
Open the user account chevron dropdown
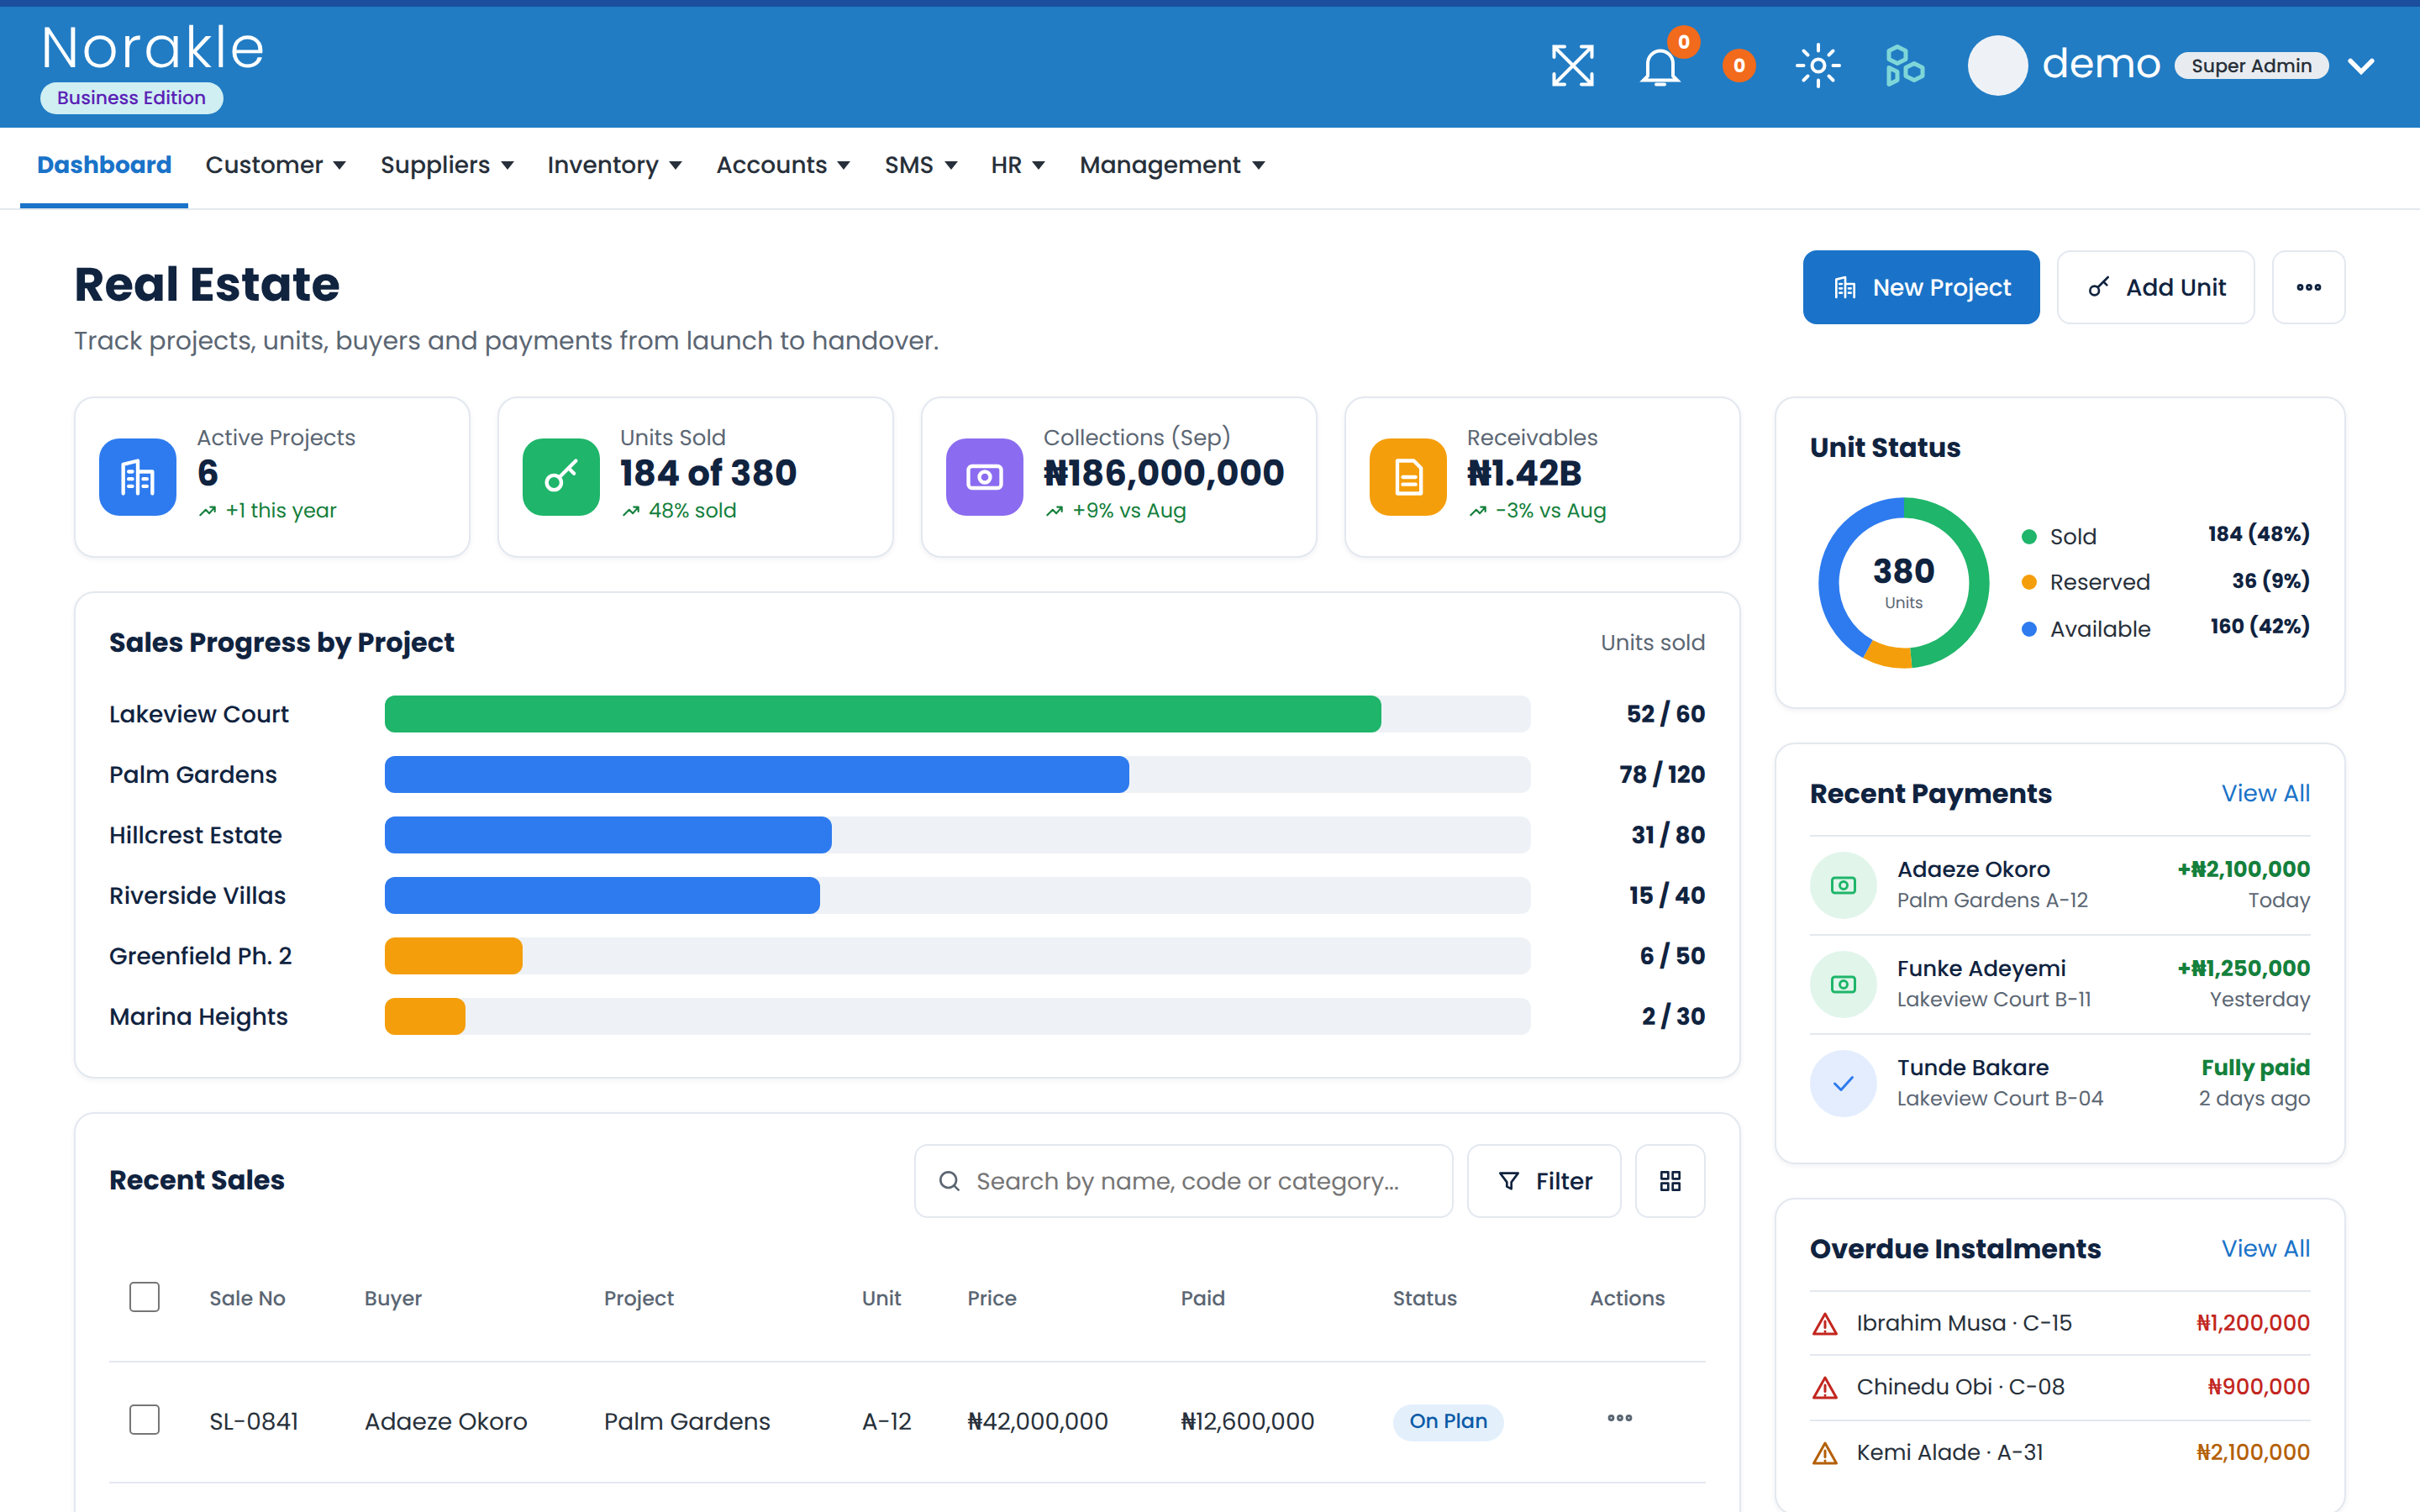pyautogui.click(x=2361, y=66)
